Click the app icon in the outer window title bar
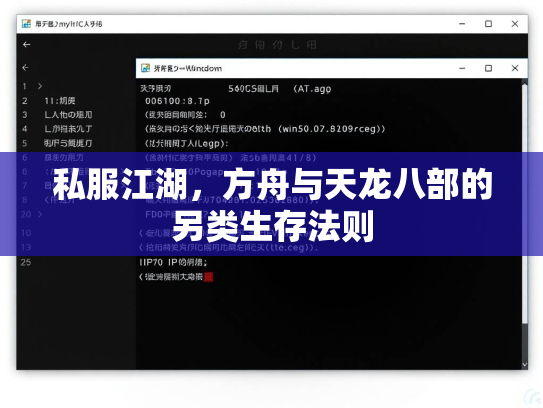 (26, 24)
